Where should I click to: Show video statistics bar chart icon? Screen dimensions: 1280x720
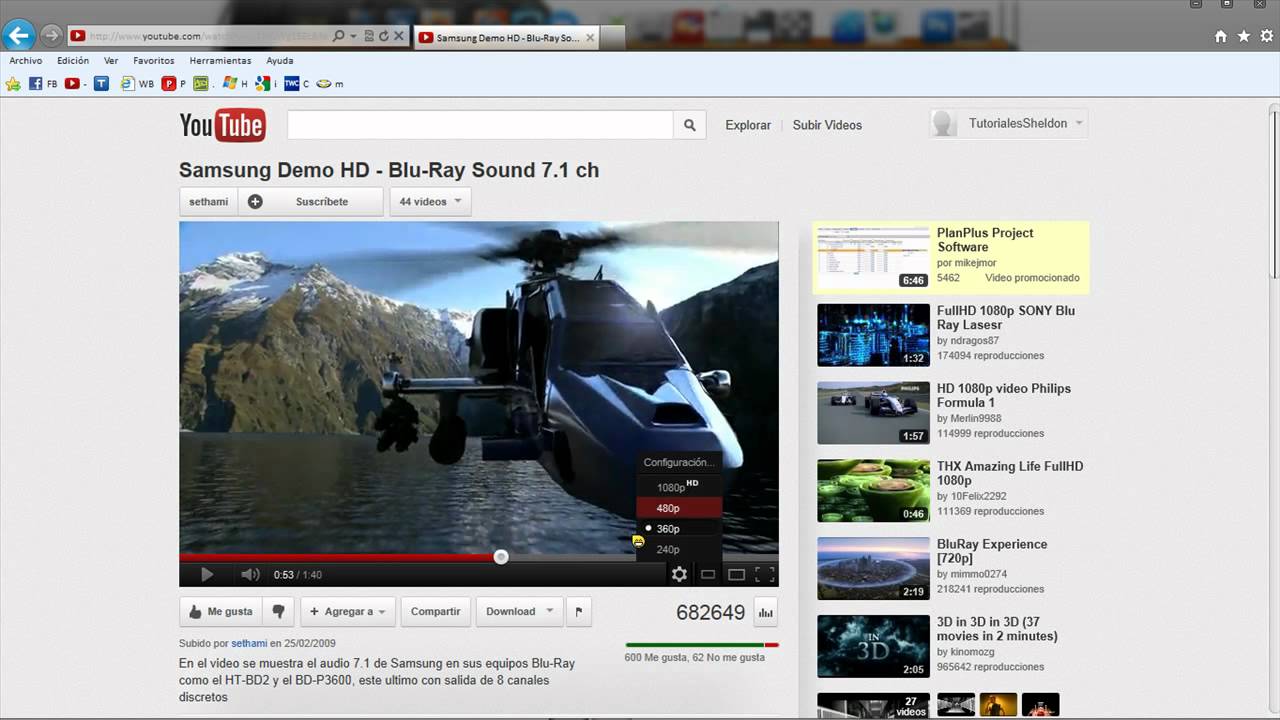click(x=766, y=612)
